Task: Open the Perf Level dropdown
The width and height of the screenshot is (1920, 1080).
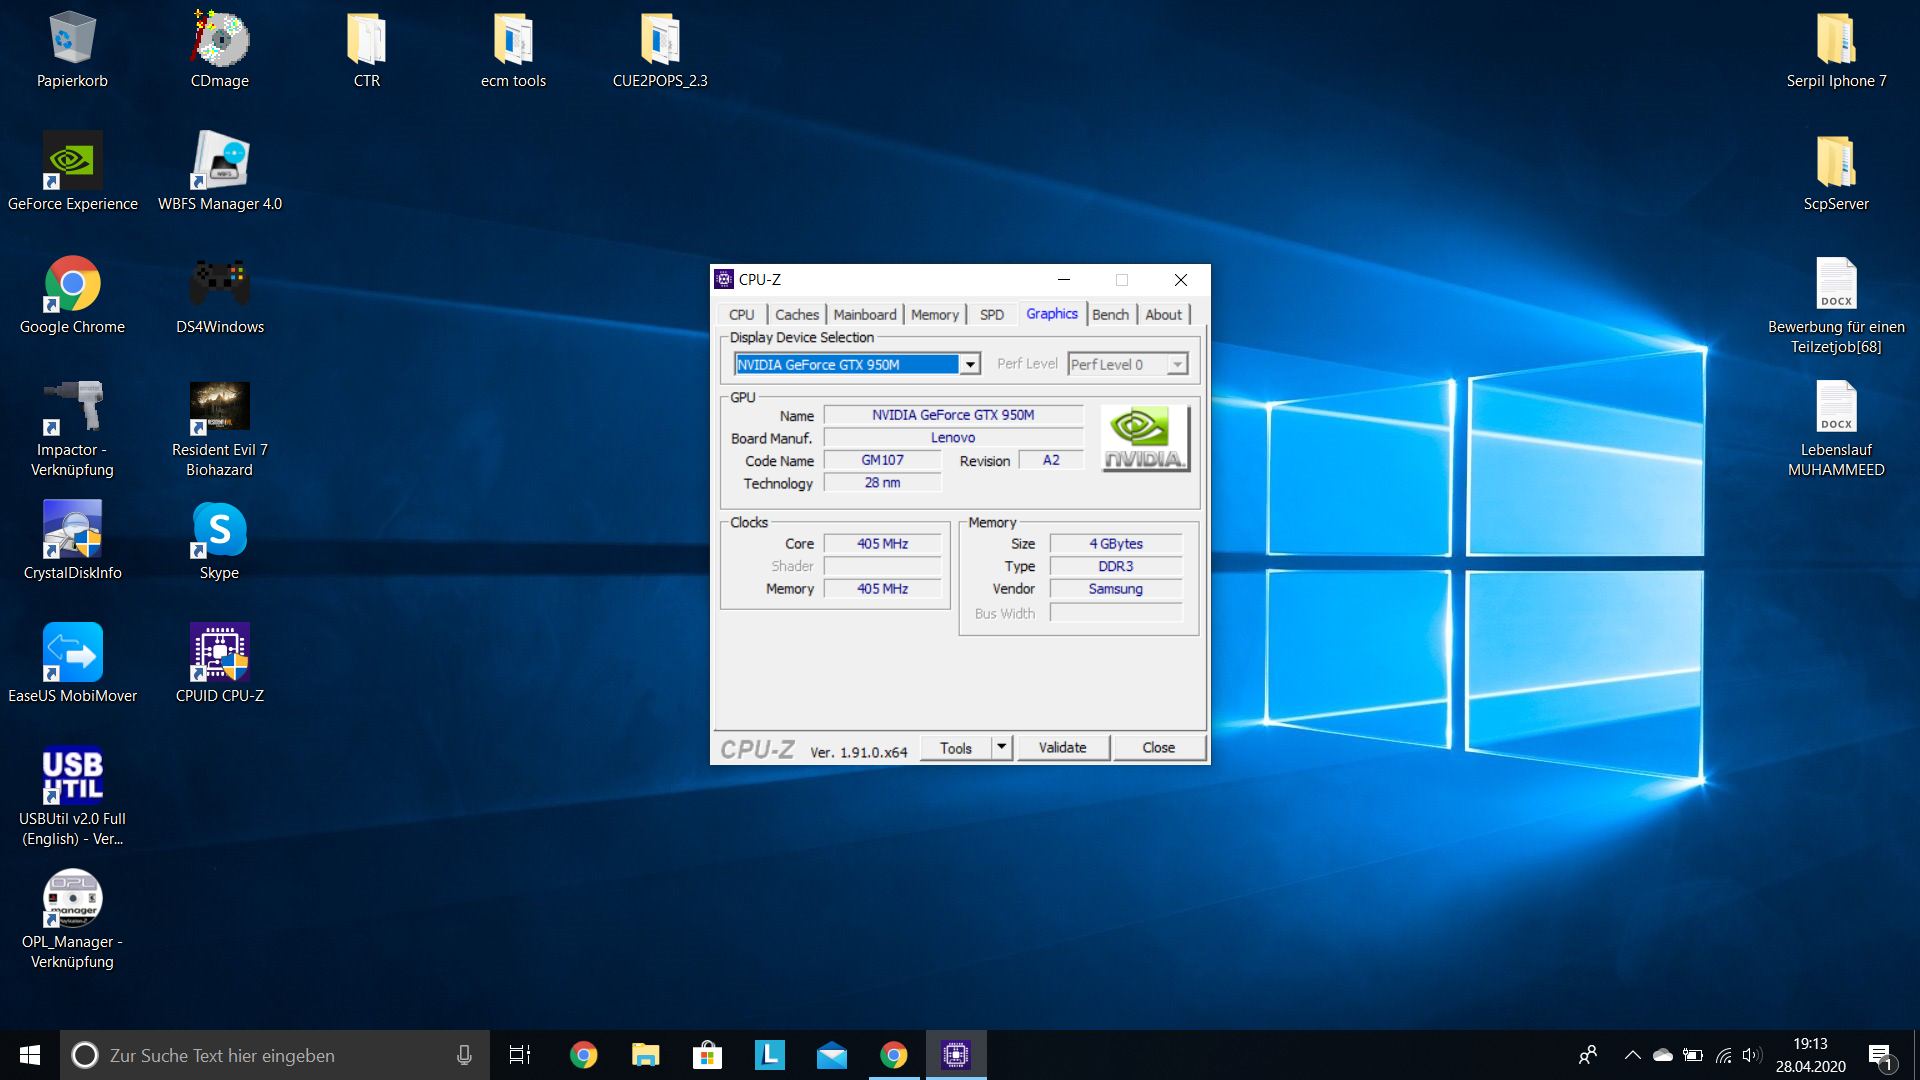Action: tap(1177, 365)
